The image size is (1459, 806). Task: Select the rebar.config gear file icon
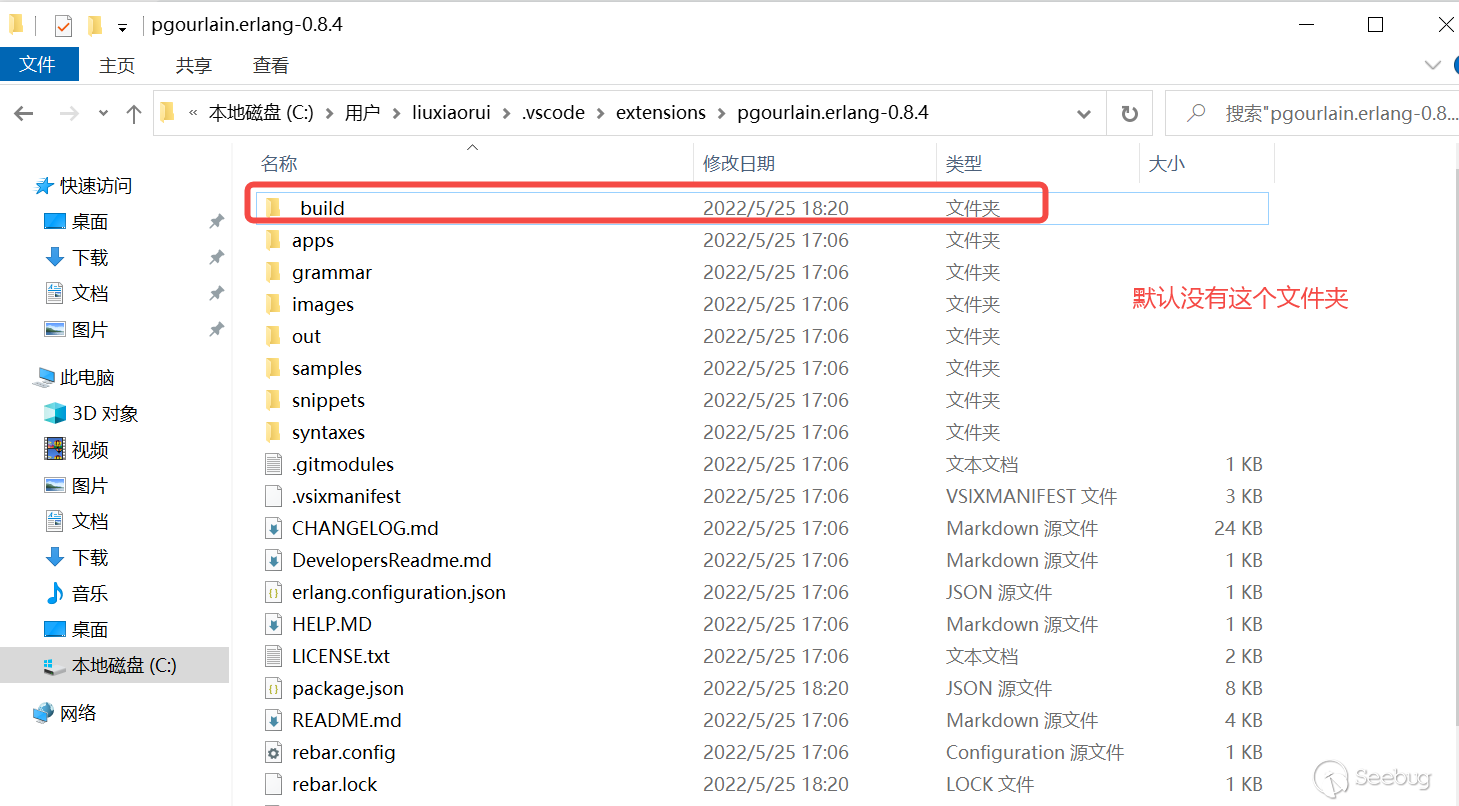[x=273, y=752]
